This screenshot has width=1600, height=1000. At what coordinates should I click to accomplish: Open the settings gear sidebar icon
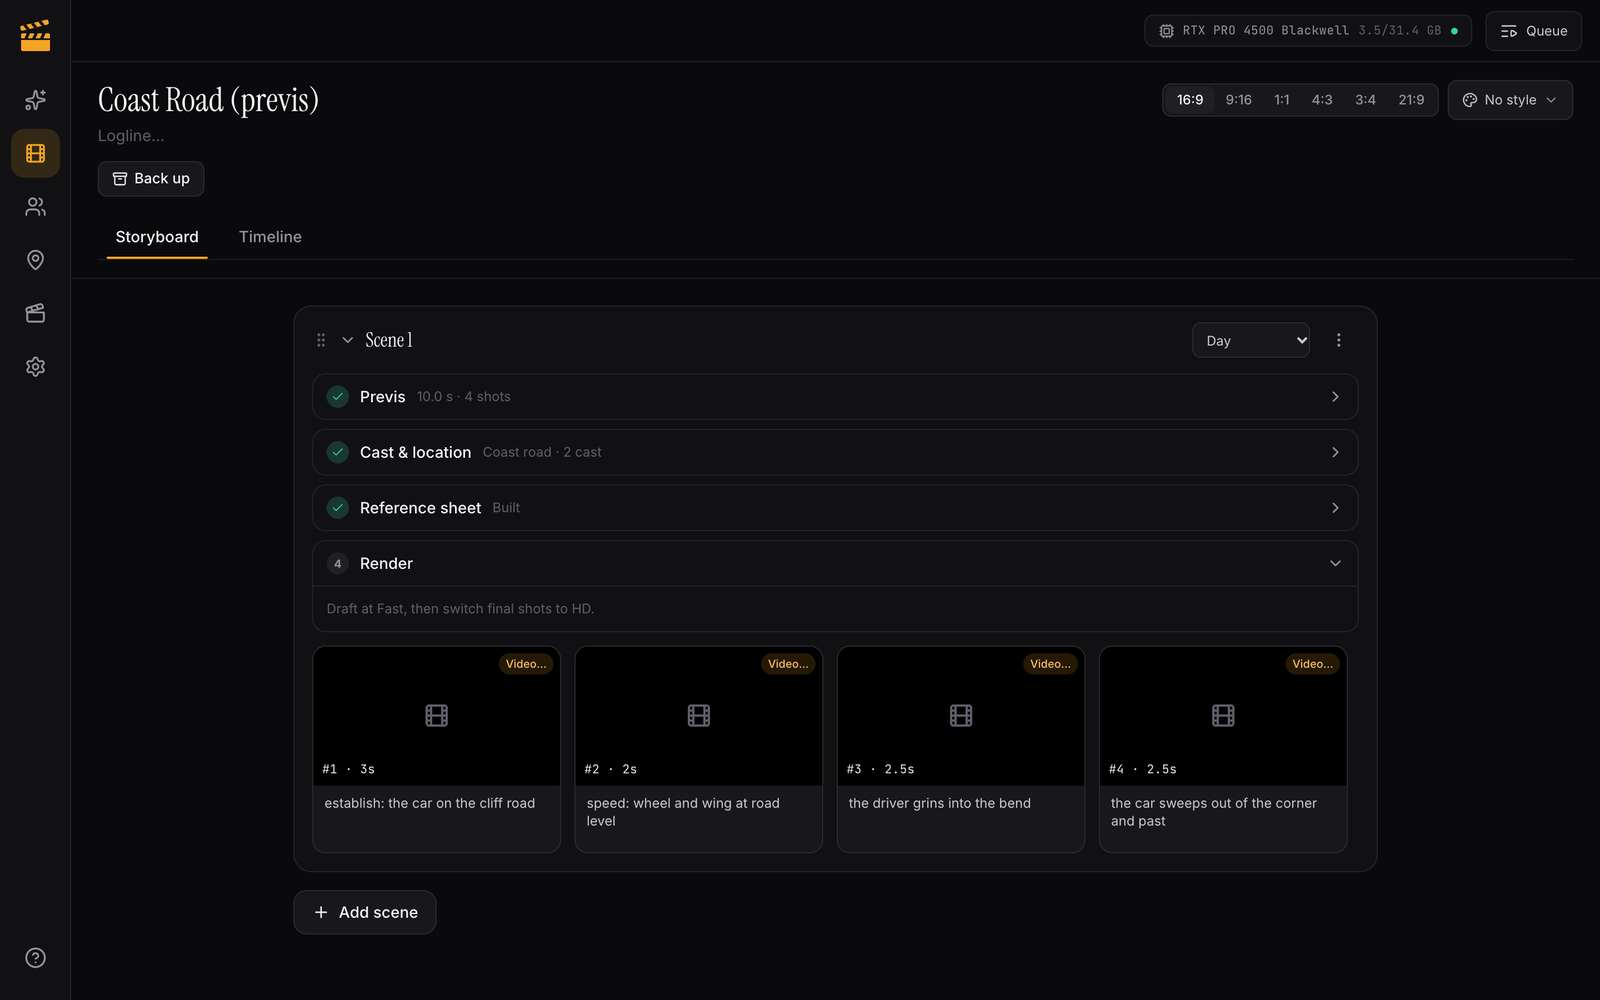(35, 367)
